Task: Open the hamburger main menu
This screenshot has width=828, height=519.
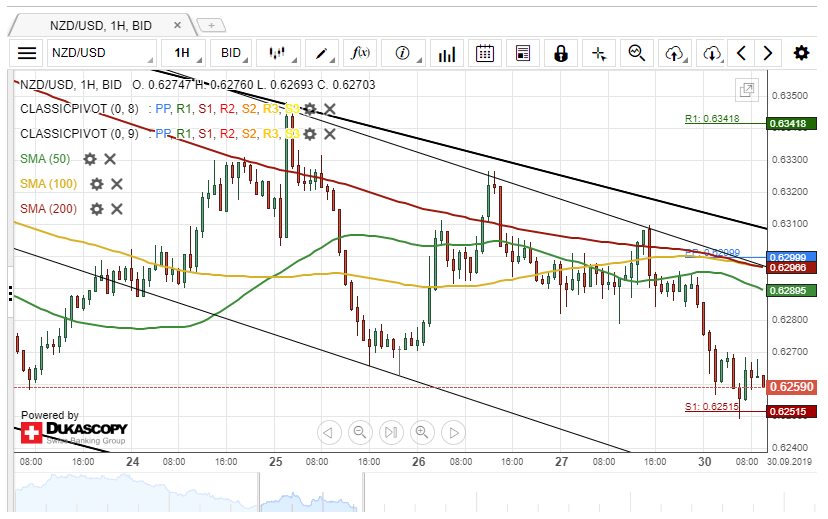Action: point(27,53)
